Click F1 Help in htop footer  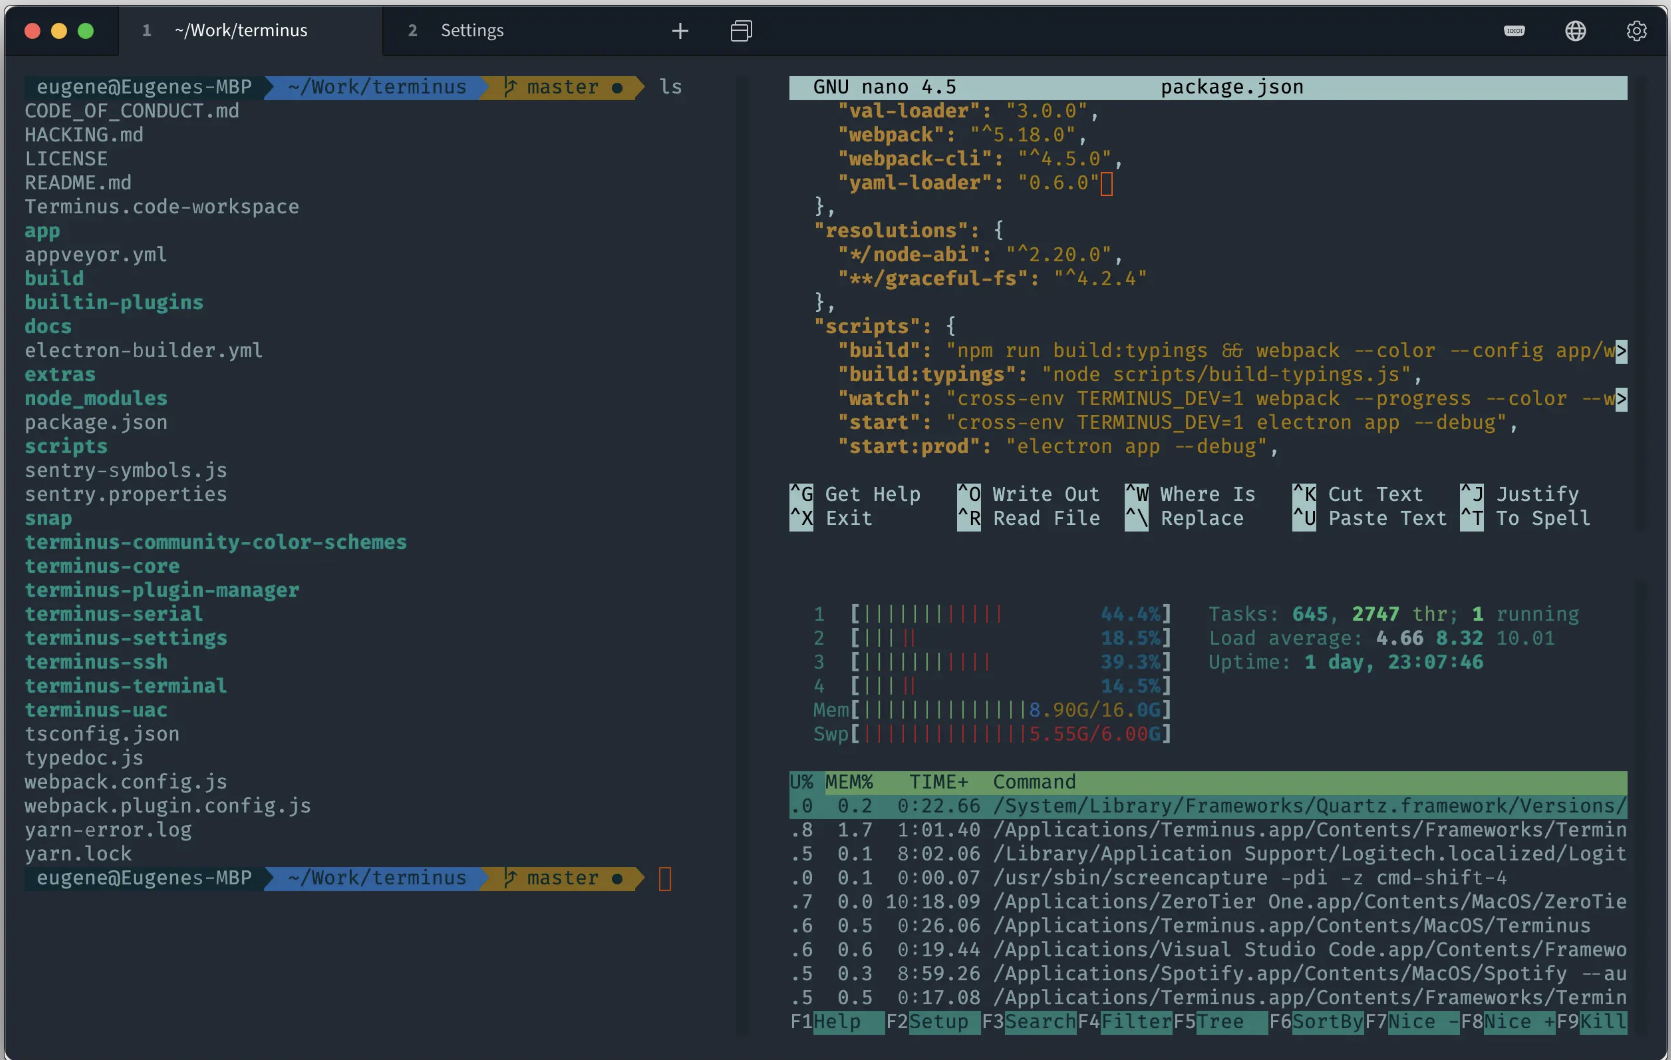836,1022
